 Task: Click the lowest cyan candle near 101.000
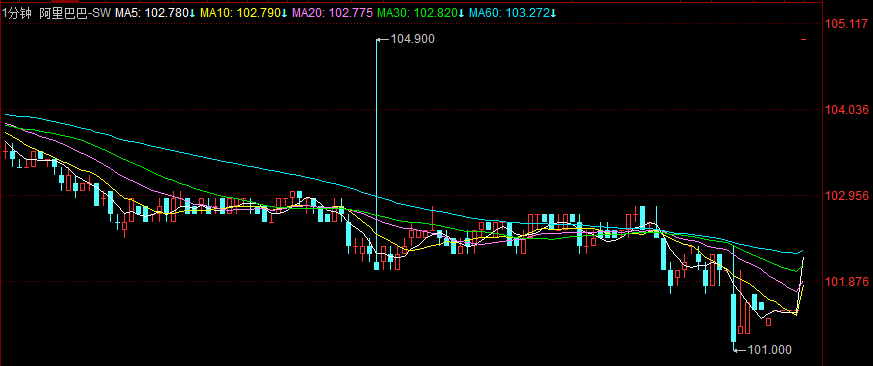click(x=733, y=318)
